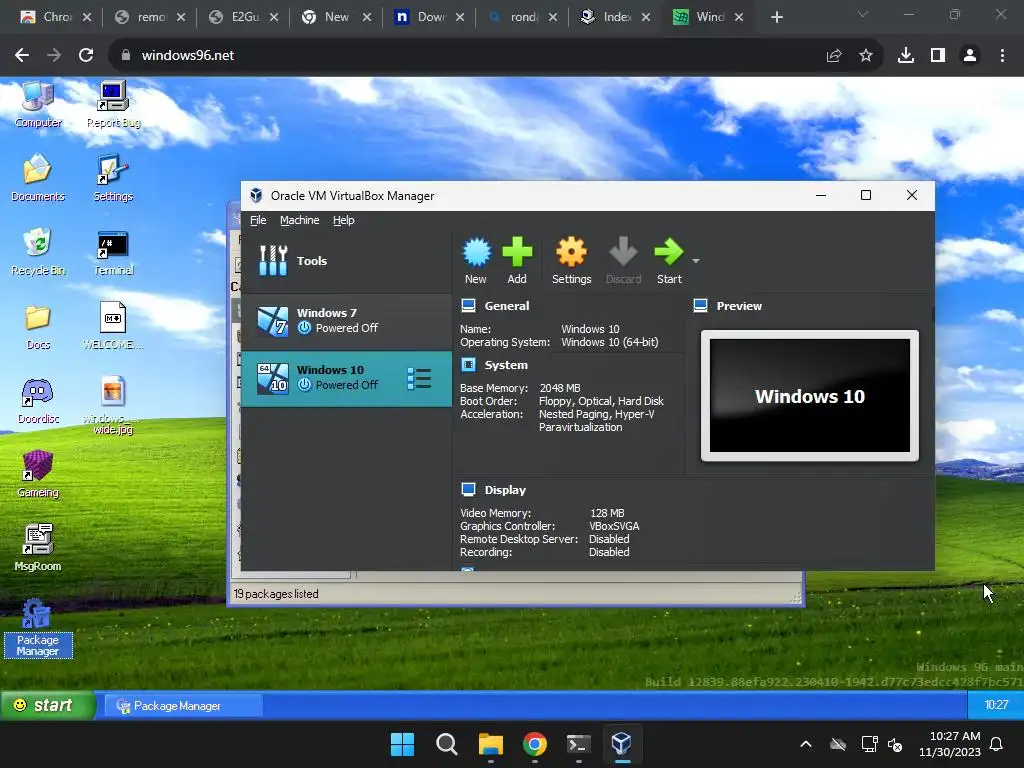Show hidden system tray icons

pyautogui.click(x=806, y=744)
